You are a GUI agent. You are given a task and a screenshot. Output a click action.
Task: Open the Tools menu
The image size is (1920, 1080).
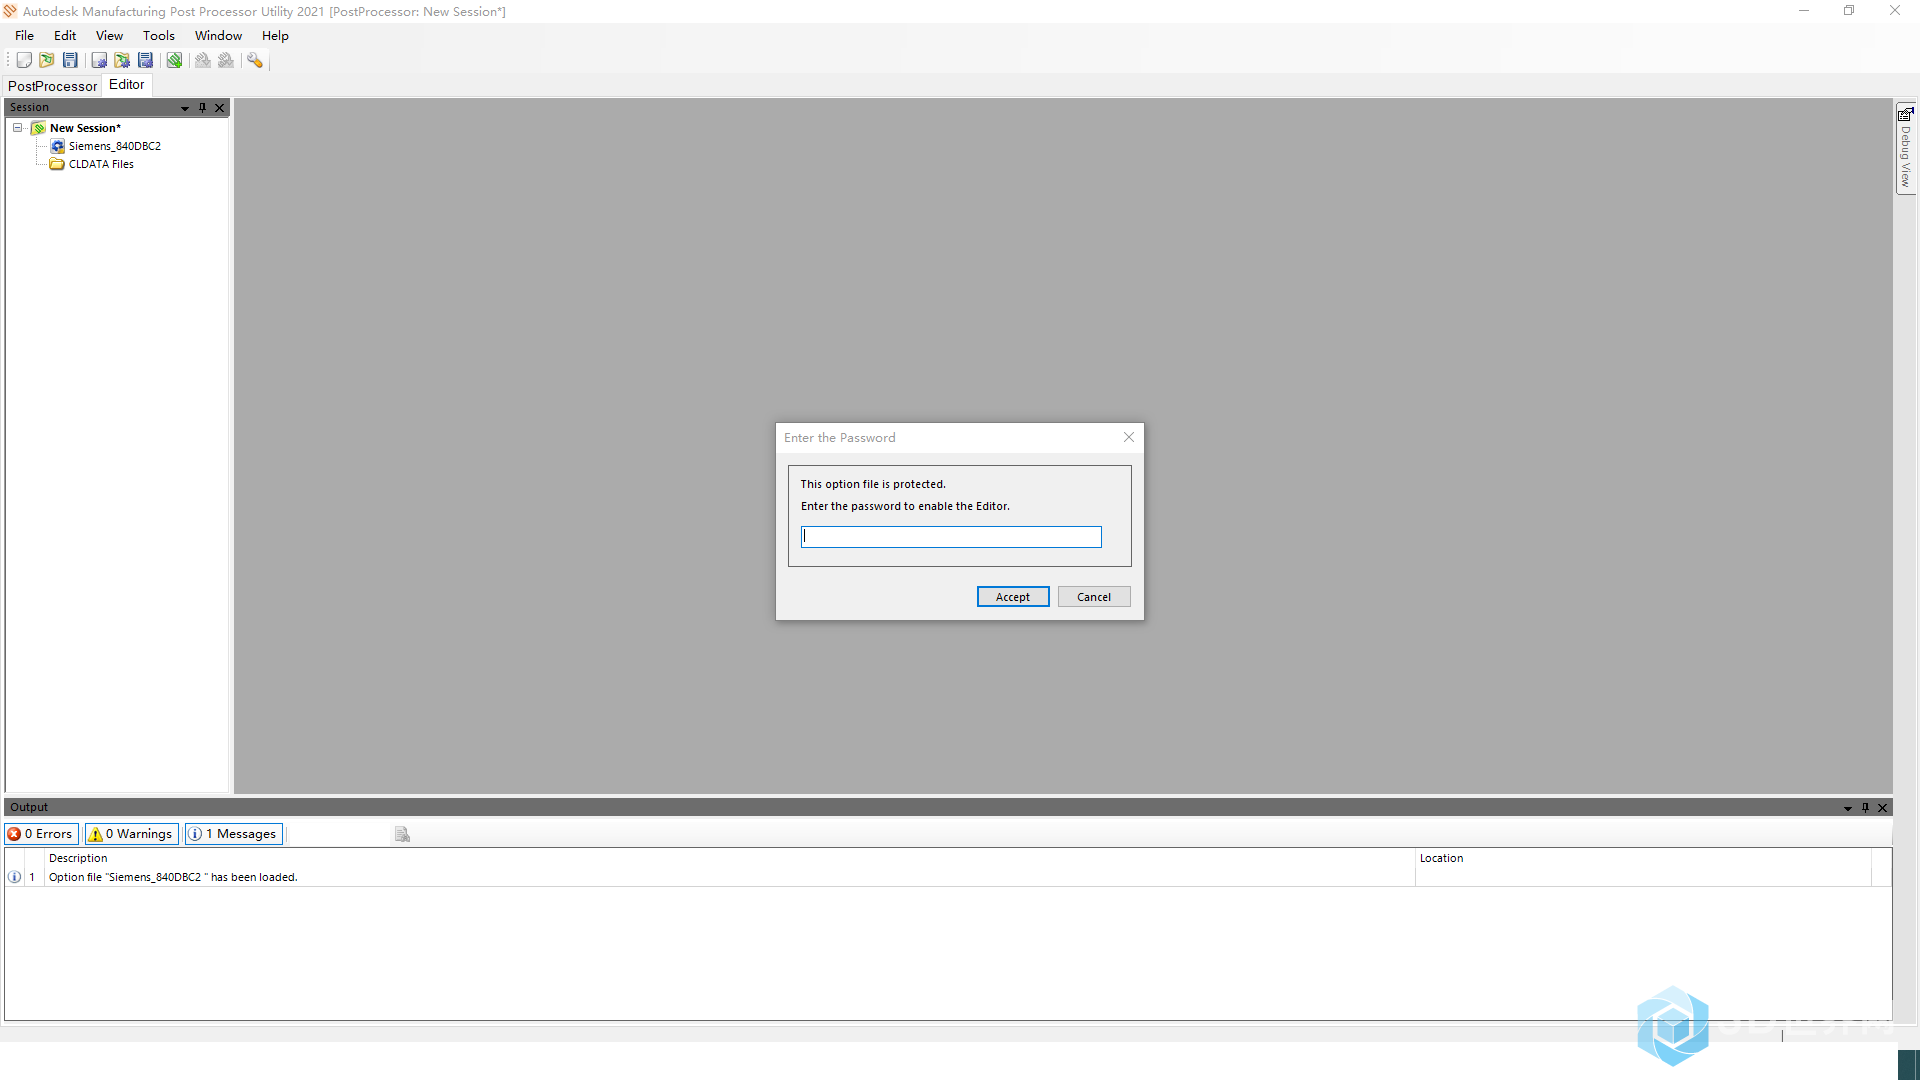tap(158, 36)
